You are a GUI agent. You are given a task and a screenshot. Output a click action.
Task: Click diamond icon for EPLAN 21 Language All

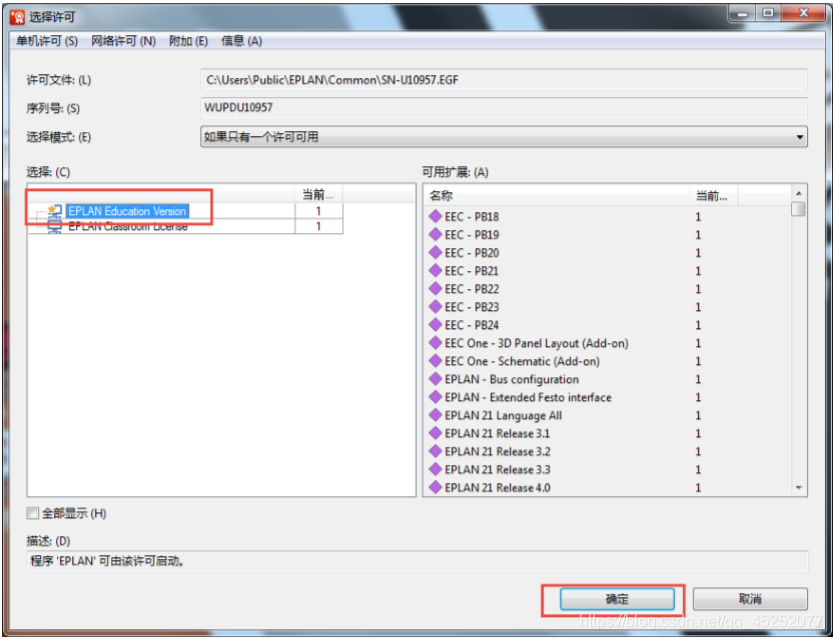point(435,415)
